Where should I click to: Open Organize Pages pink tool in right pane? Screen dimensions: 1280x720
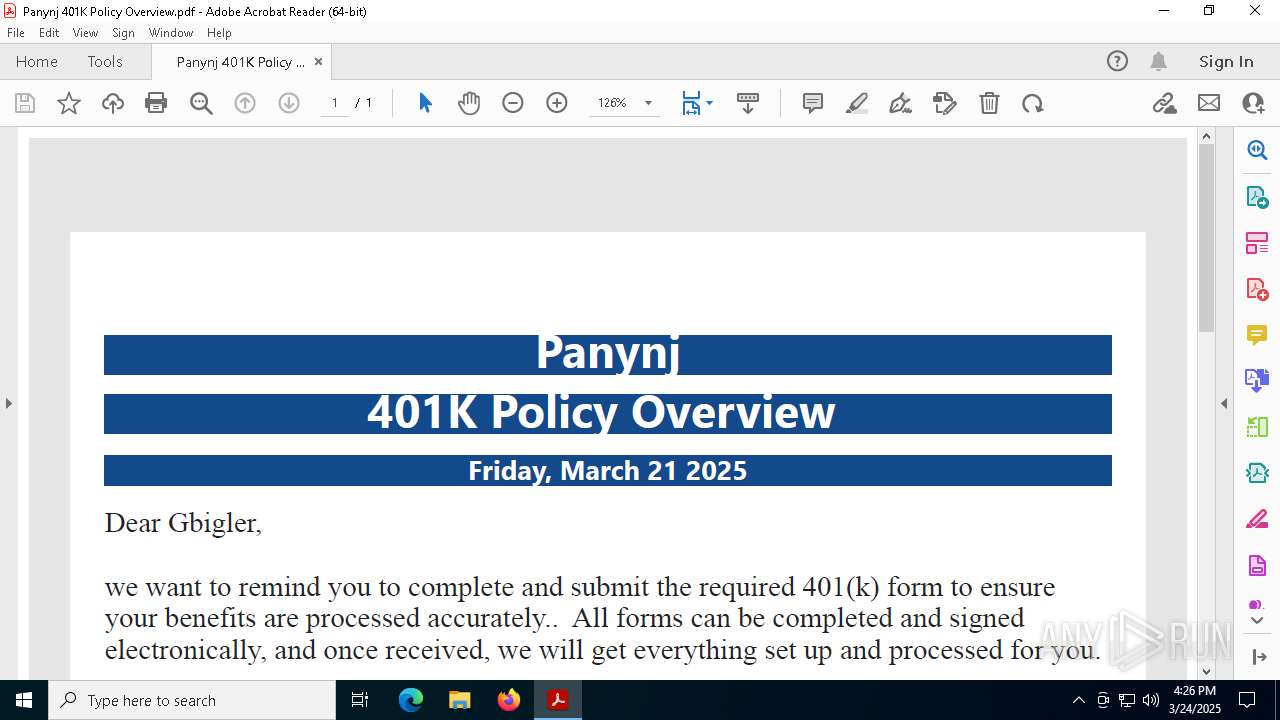coord(1257,243)
